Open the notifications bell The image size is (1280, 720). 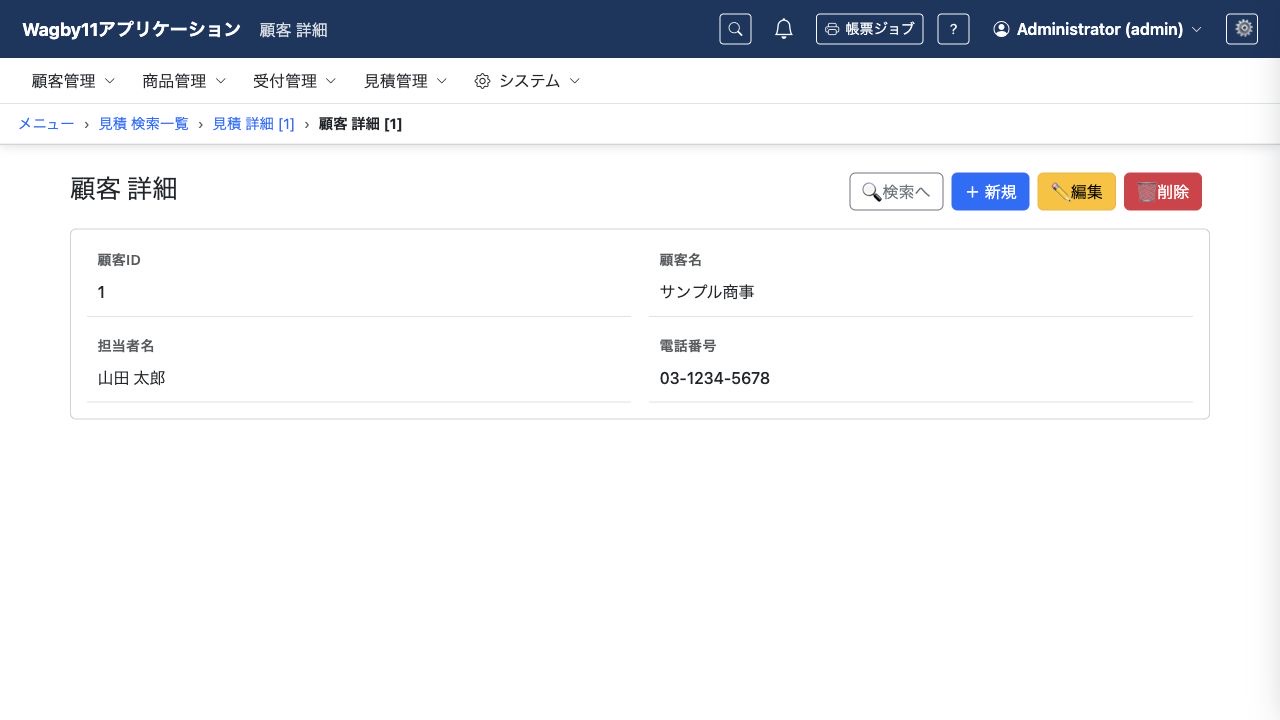784,29
